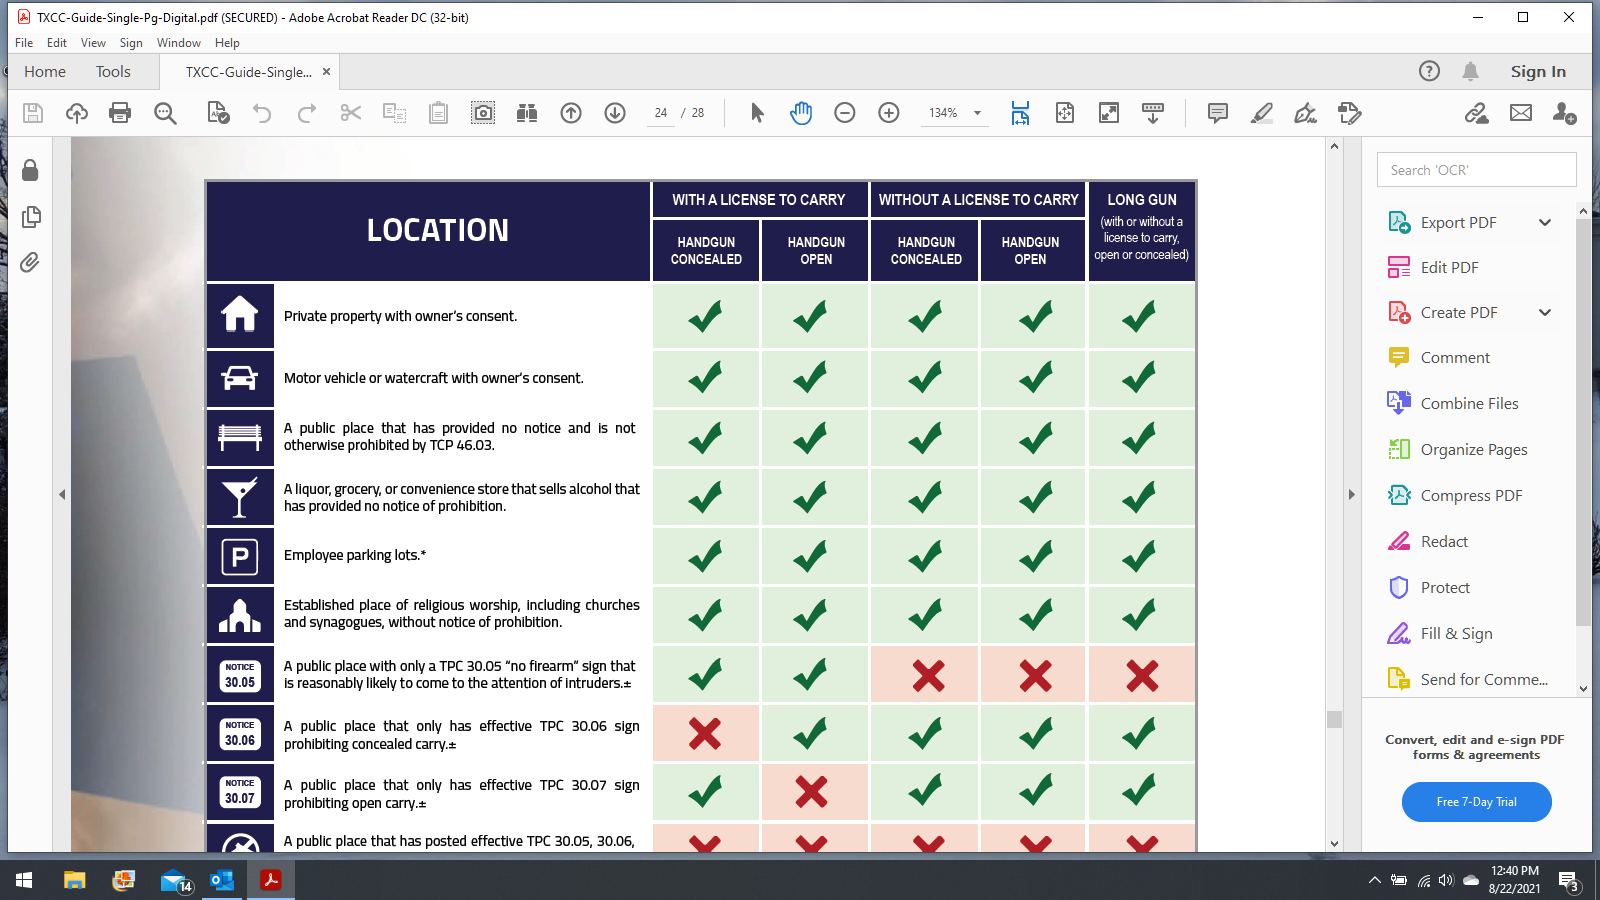This screenshot has height=900, width=1600.
Task: Show the left navigation pane
Action: click(62, 494)
